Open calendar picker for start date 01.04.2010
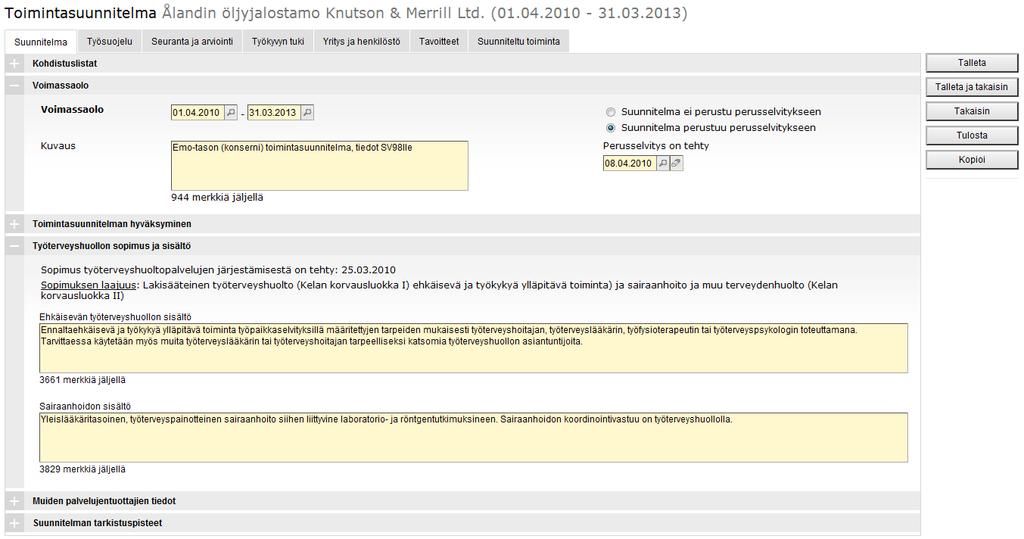The height and width of the screenshot is (539, 1024). 231,112
